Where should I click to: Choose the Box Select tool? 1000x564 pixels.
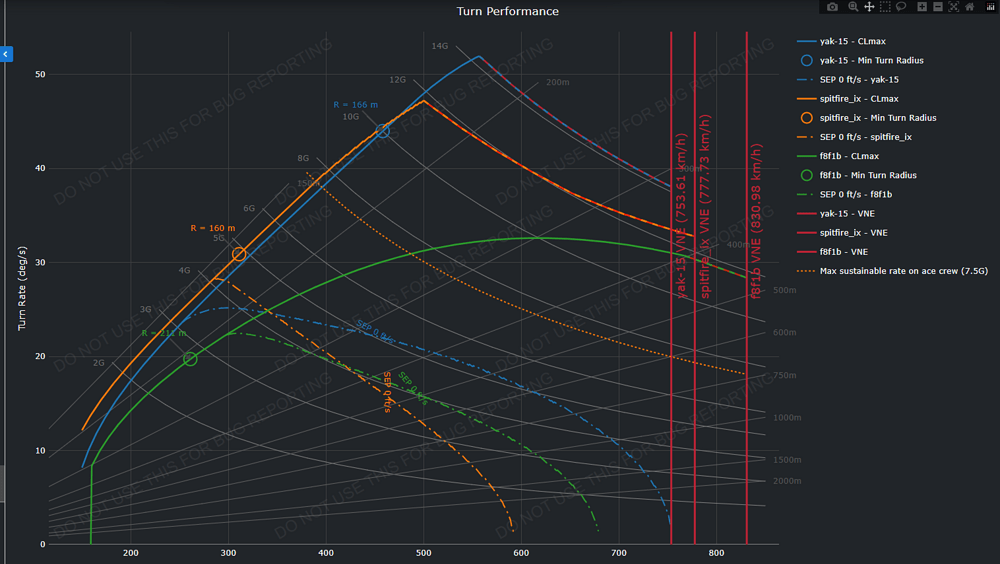(885, 7)
